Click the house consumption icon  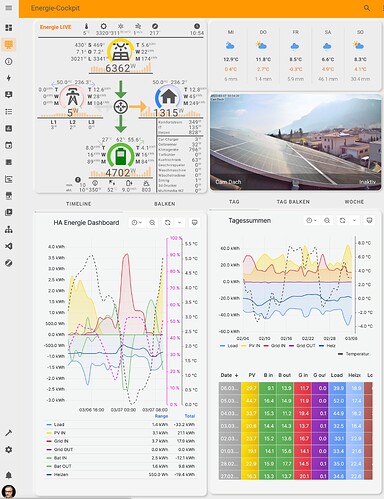tap(168, 97)
